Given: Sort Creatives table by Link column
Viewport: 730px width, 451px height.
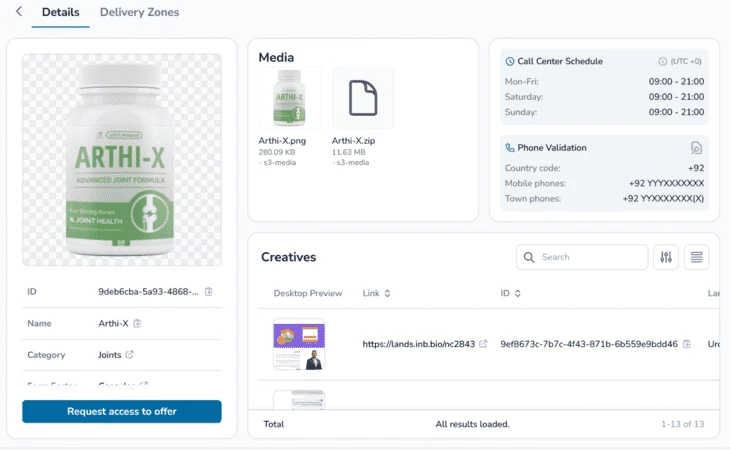Looking at the screenshot, I should click(387, 294).
